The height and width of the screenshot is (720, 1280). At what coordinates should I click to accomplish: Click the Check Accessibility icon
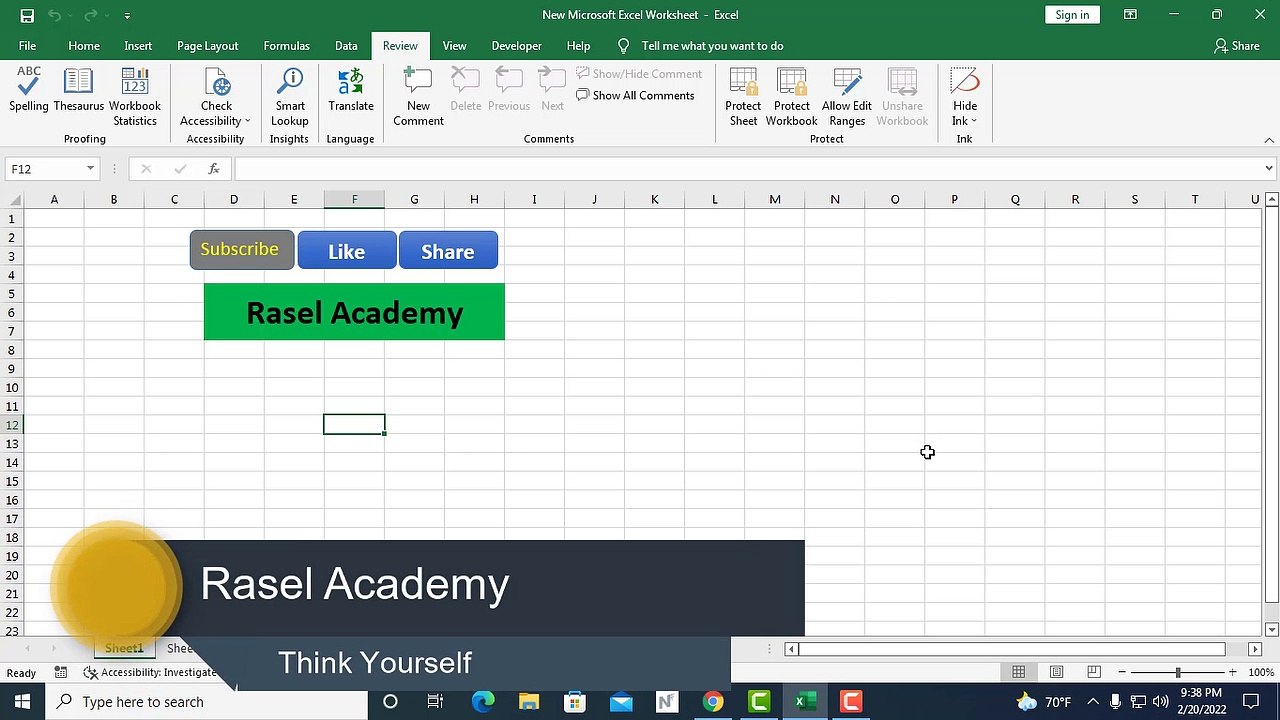click(216, 82)
